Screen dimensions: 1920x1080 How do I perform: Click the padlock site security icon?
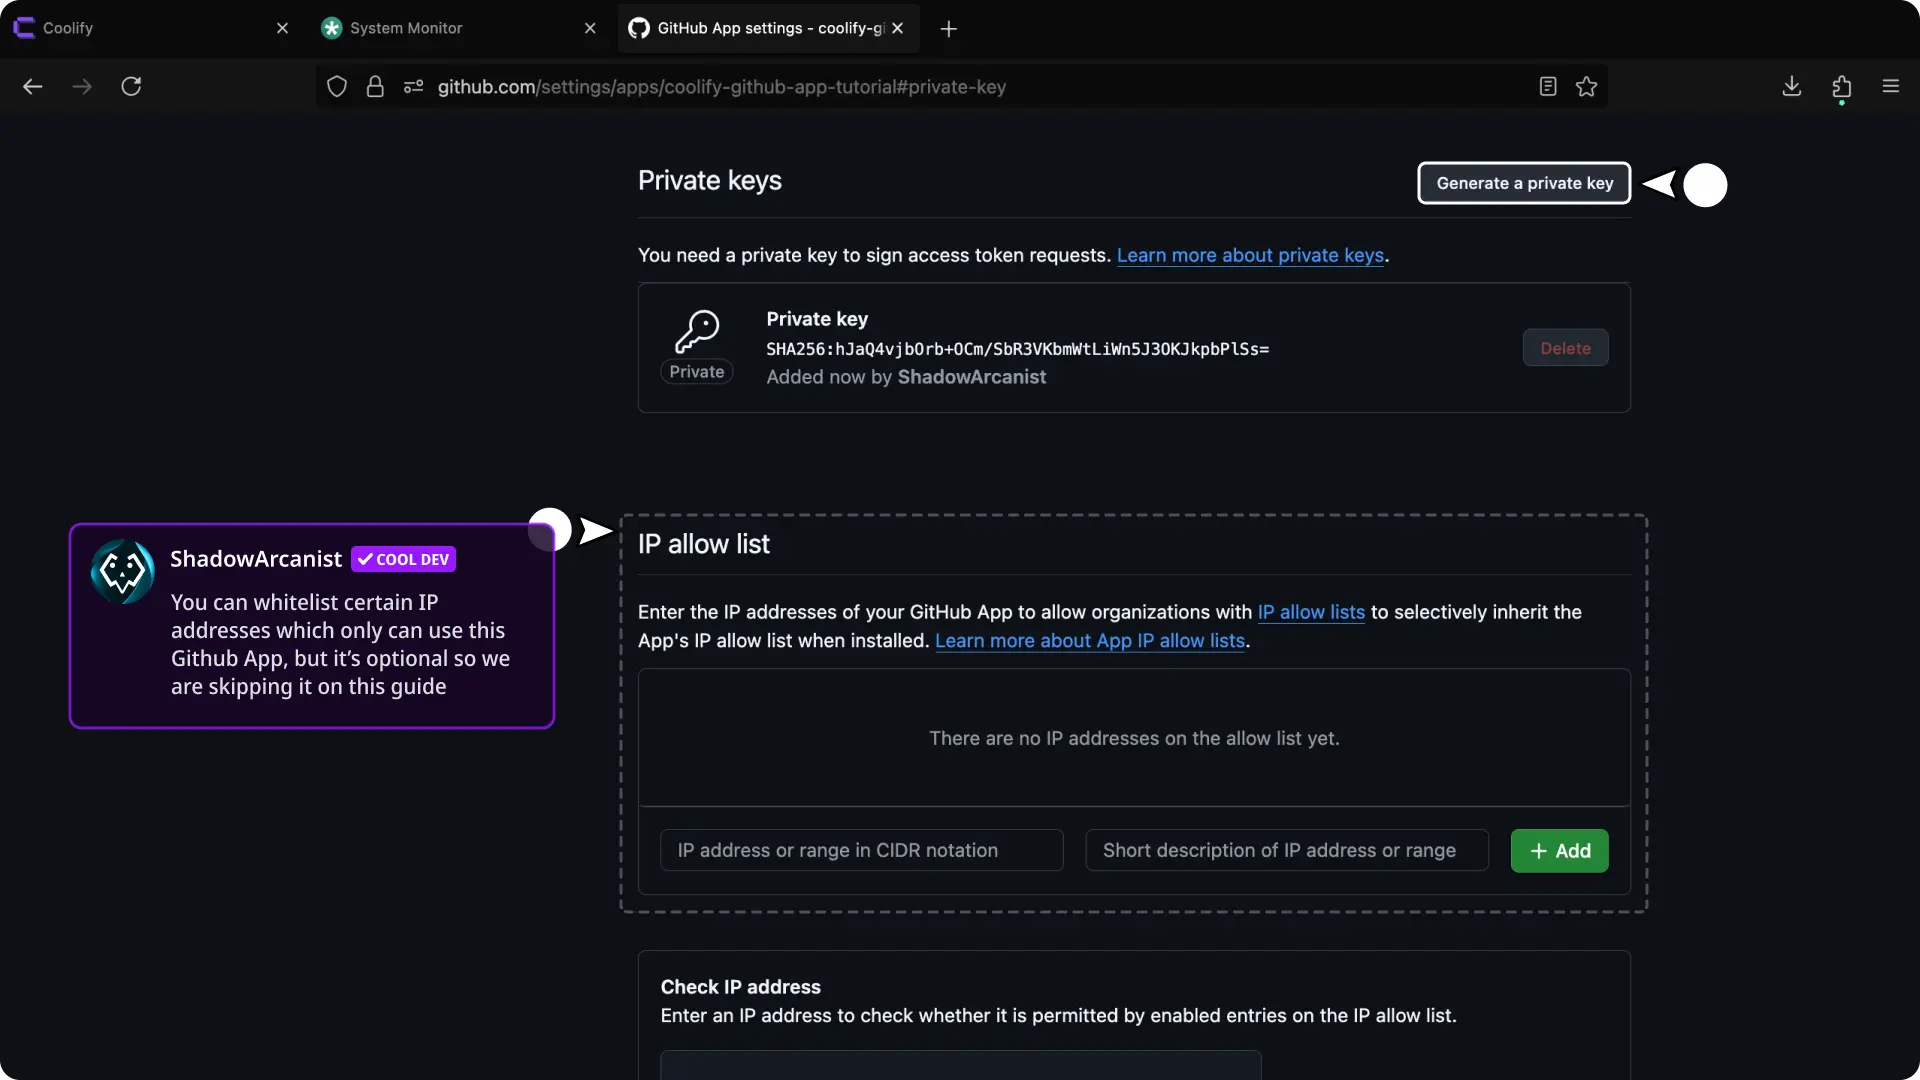pos(375,87)
